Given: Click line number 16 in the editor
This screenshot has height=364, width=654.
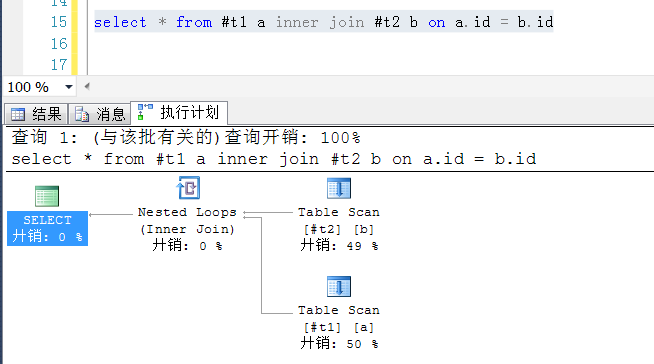Looking at the screenshot, I should tap(59, 43).
